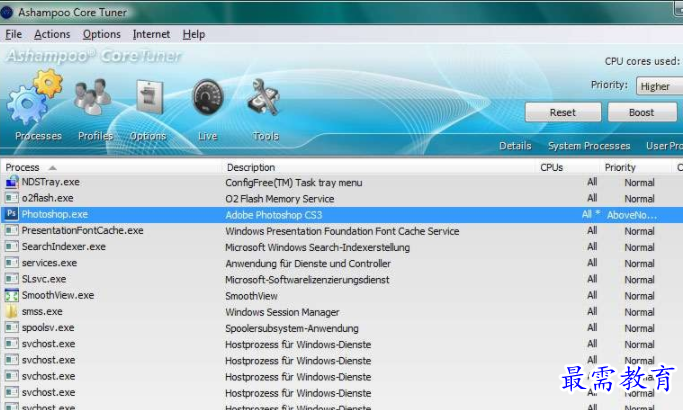Click the o2flash.exe process icon

pyautogui.click(x=12, y=198)
